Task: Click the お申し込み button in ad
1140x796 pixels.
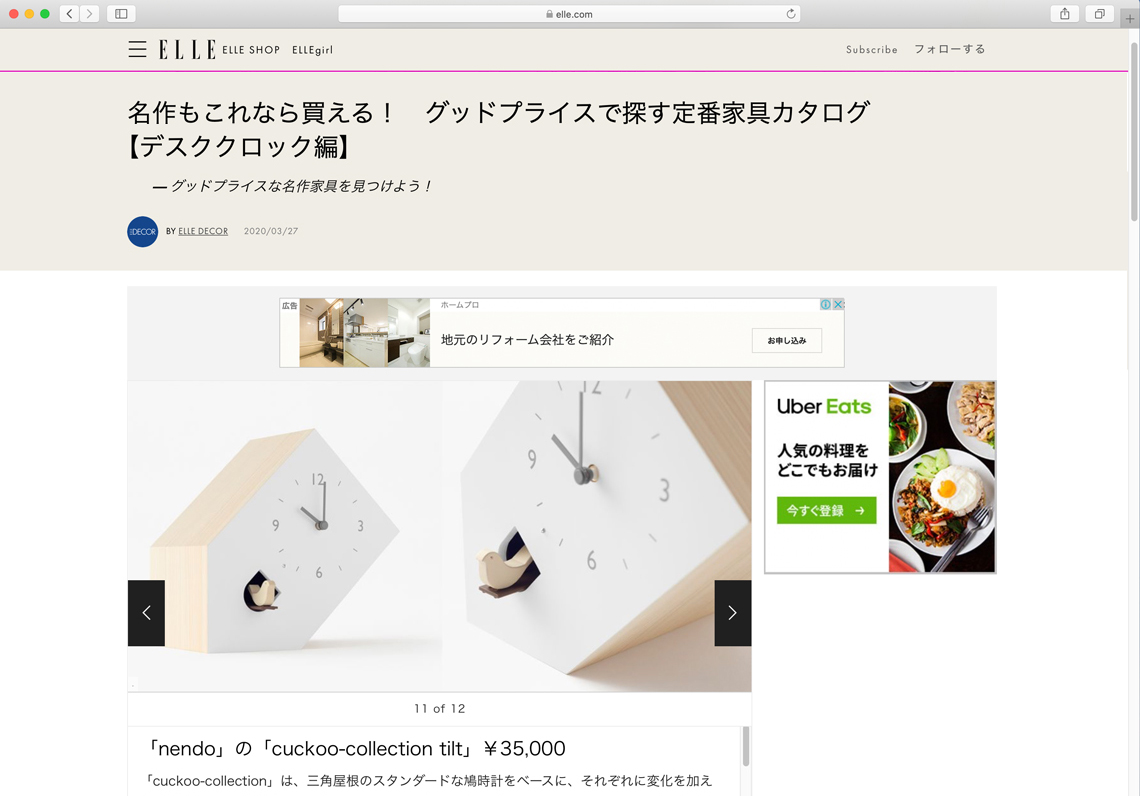Action: coord(787,340)
